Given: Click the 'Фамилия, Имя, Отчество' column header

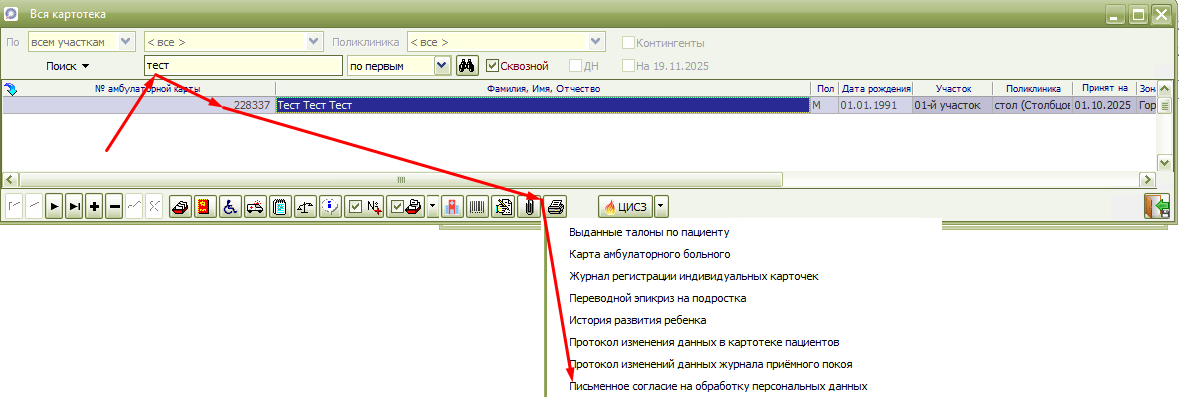Looking at the screenshot, I should tap(543, 89).
